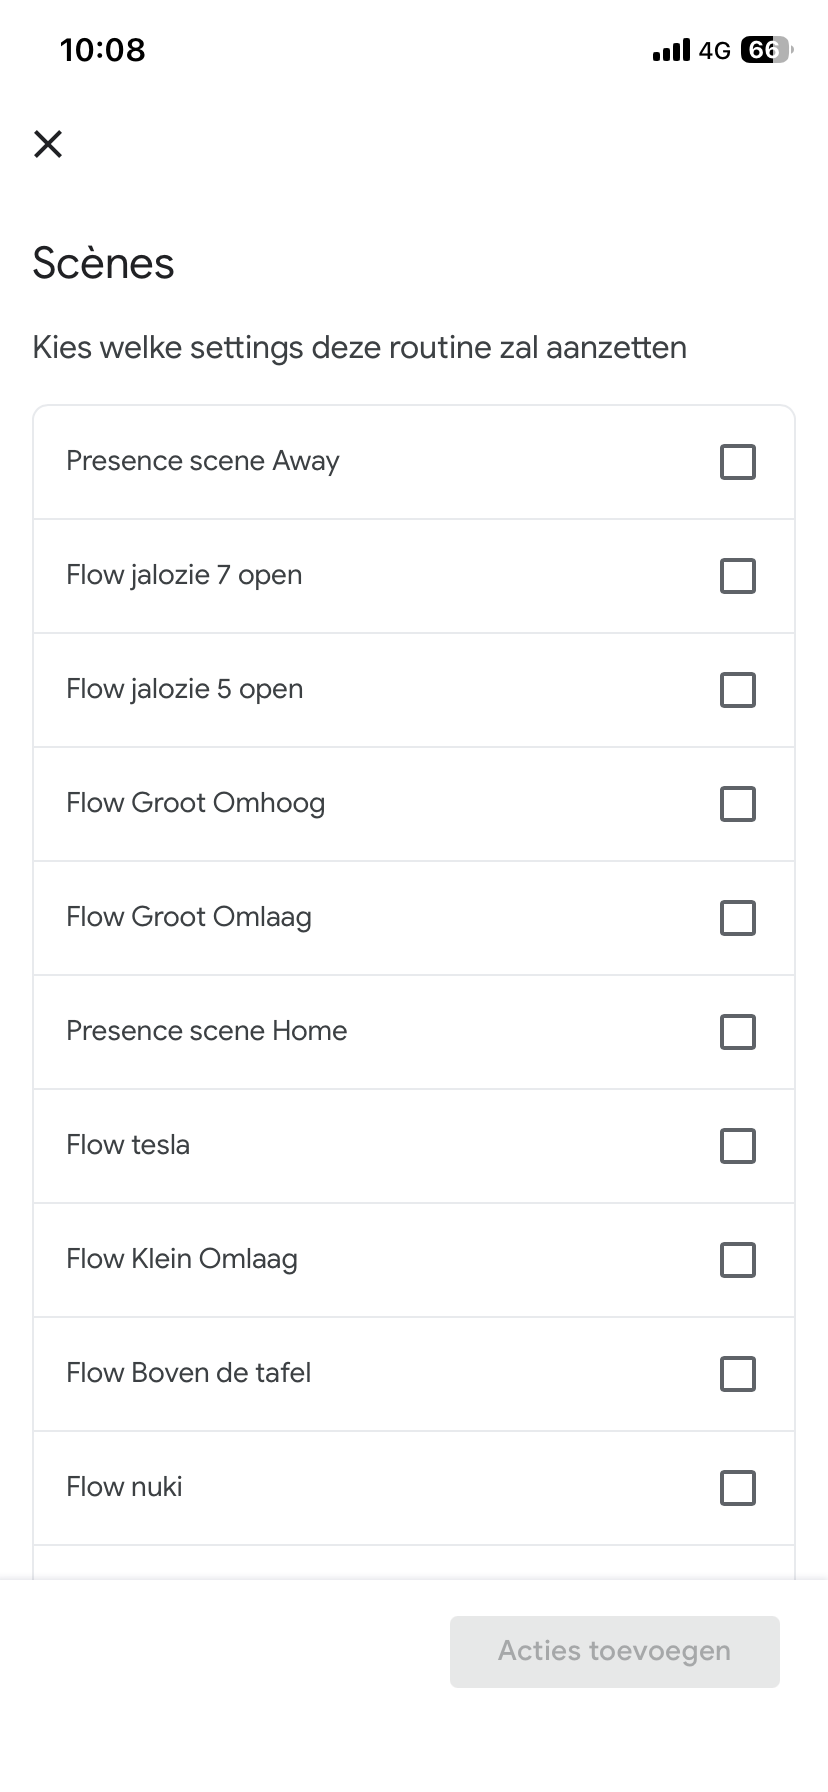This screenshot has width=828, height=1792.
Task: Tap the Flow Boven de tafel label
Action: [188, 1373]
